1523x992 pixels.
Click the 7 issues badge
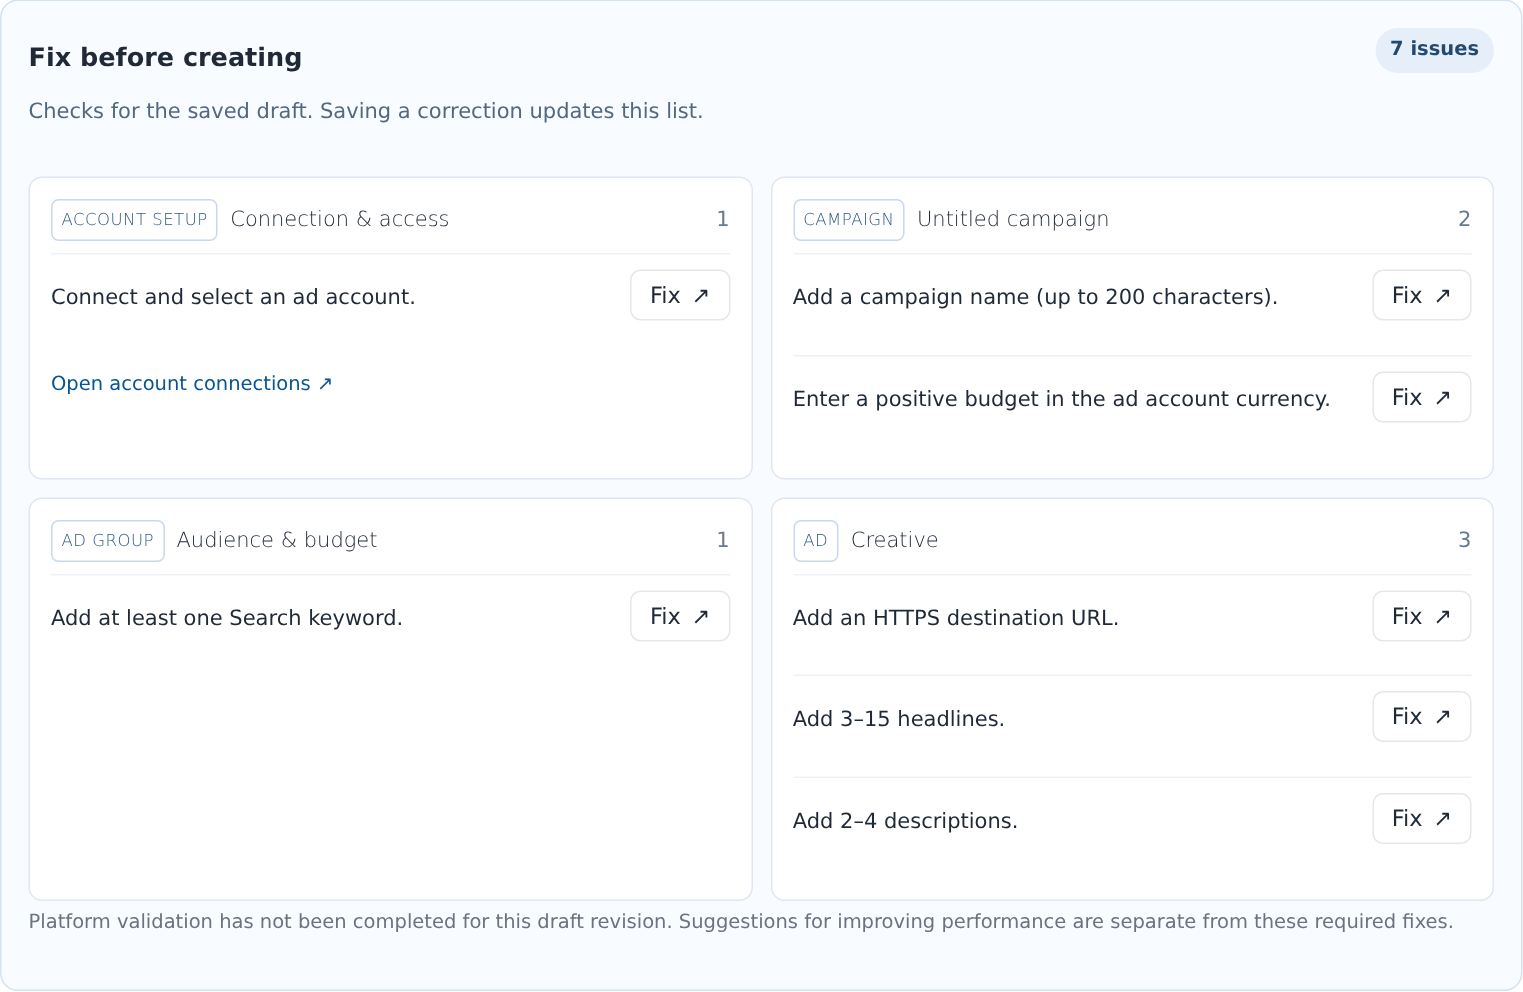(x=1434, y=49)
